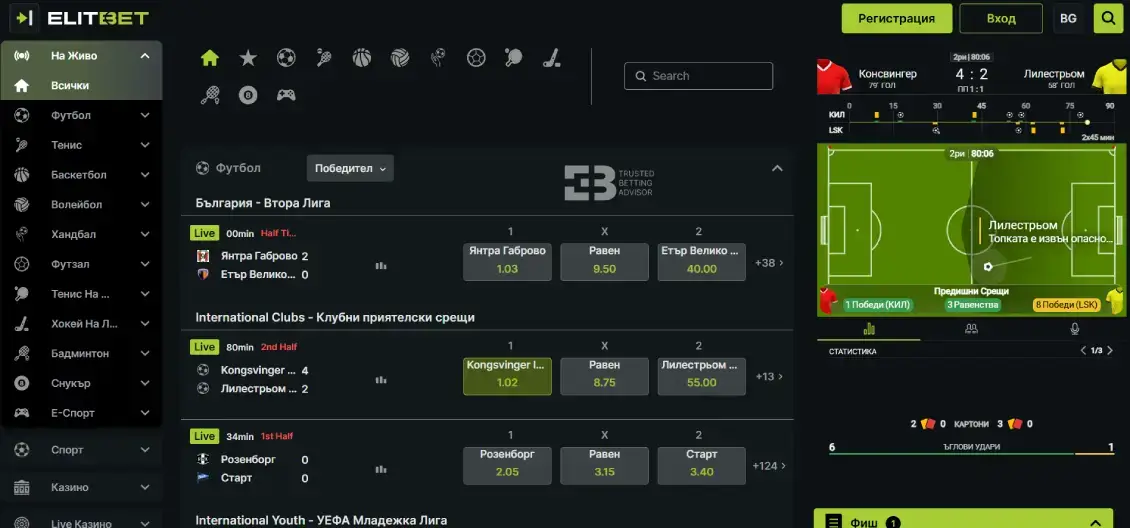Switch to the statistics bar-chart tab in match tracker
This screenshot has height=528, width=1130.
868,329
